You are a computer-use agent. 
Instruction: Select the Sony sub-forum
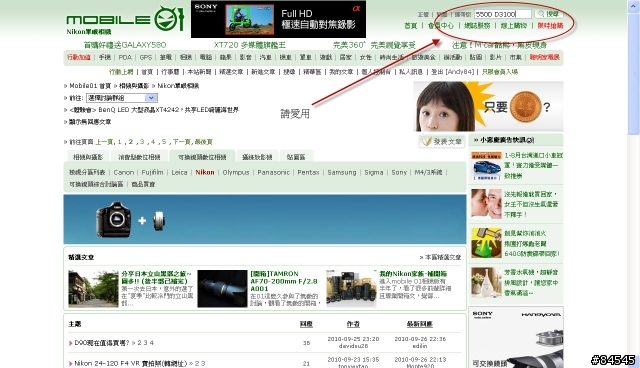coord(399,173)
